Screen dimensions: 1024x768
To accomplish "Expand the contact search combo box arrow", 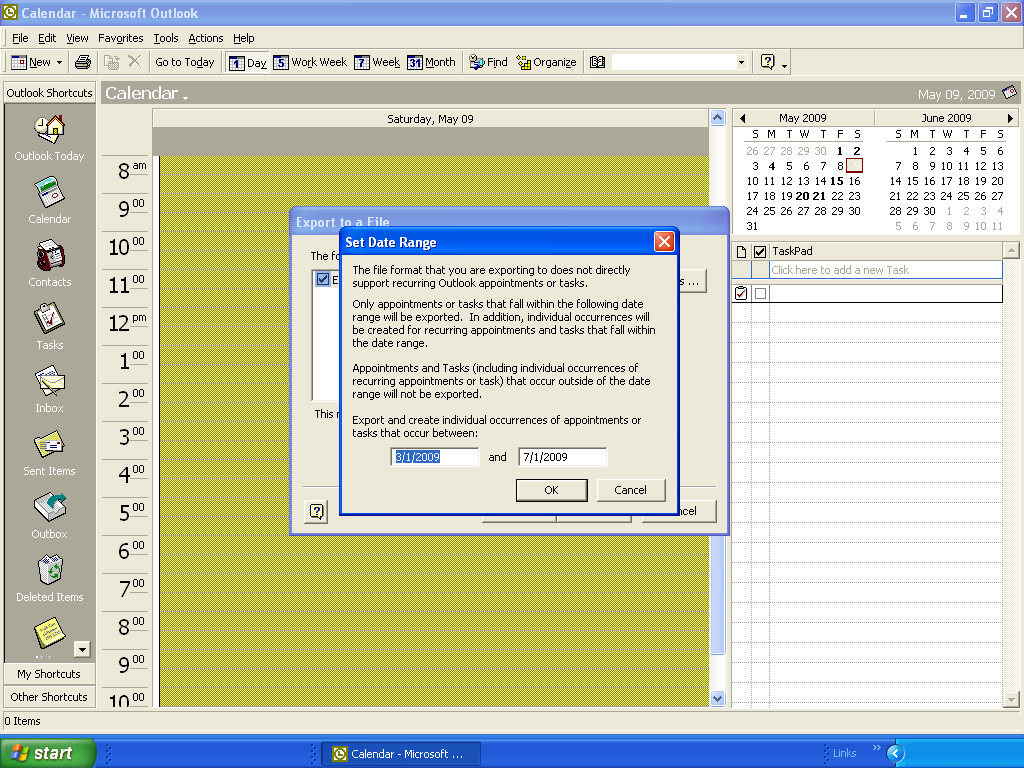I will tap(741, 62).
